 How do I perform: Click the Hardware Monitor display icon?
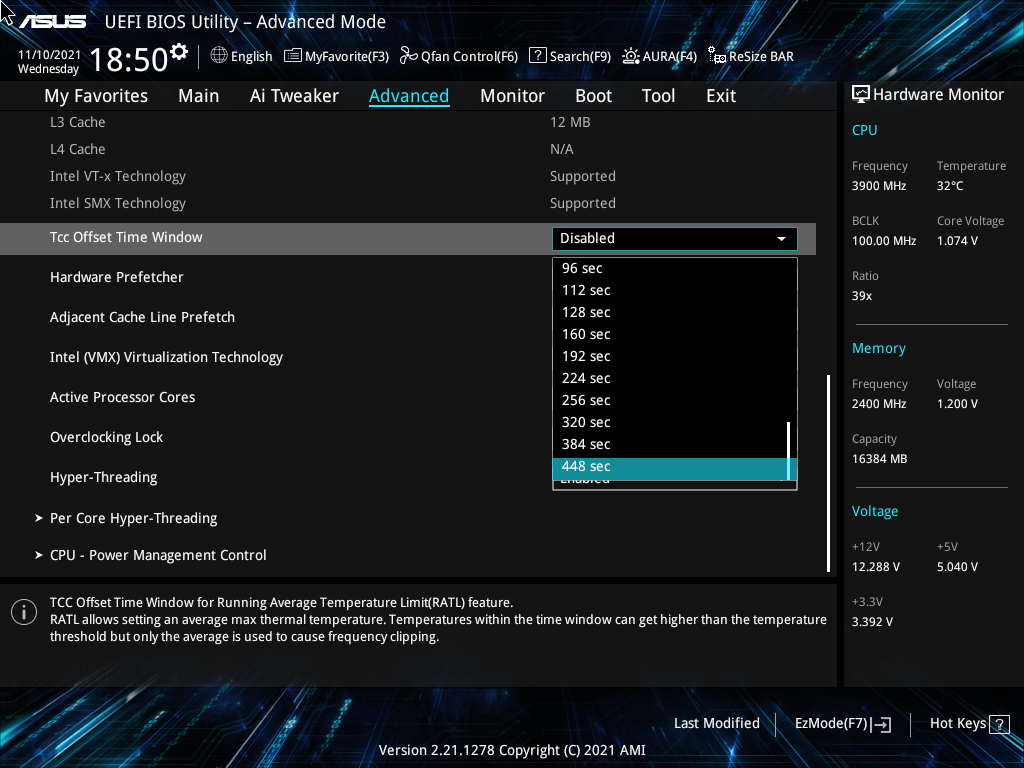click(x=861, y=95)
